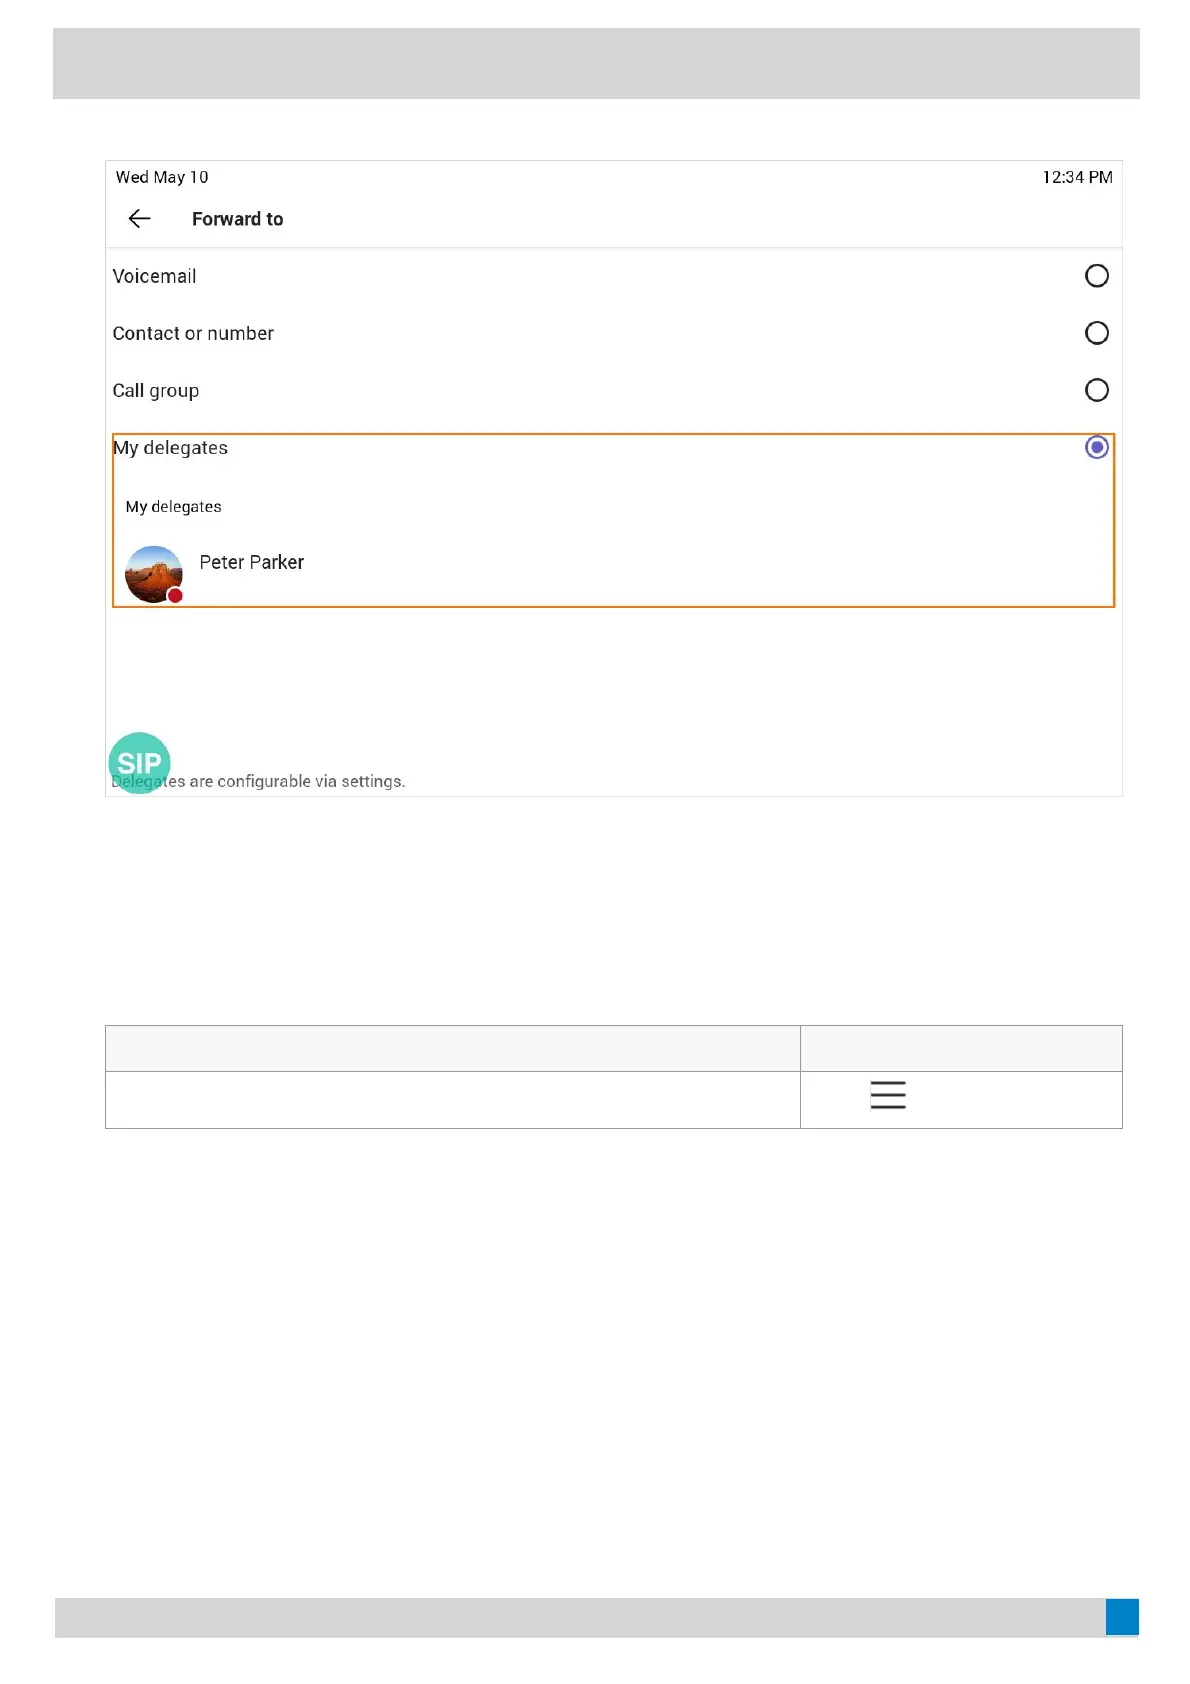This screenshot has height=1684, width=1190.
Task: Click the Voicemail option label
Action: point(154,277)
